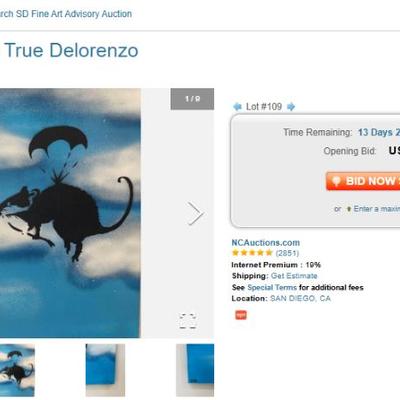This screenshot has height=400, width=400.
Task: Open Get Estimate shipping link
Action: (x=294, y=276)
